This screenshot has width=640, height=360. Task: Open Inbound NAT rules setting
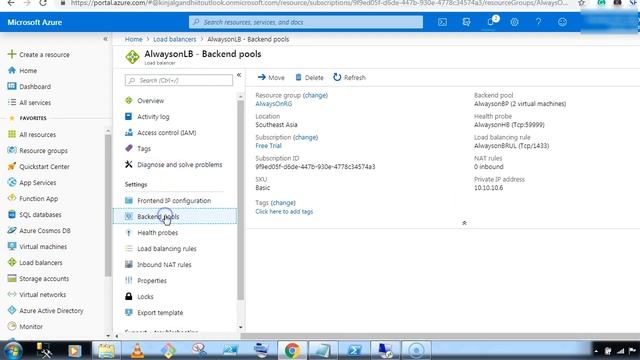click(x=175, y=264)
